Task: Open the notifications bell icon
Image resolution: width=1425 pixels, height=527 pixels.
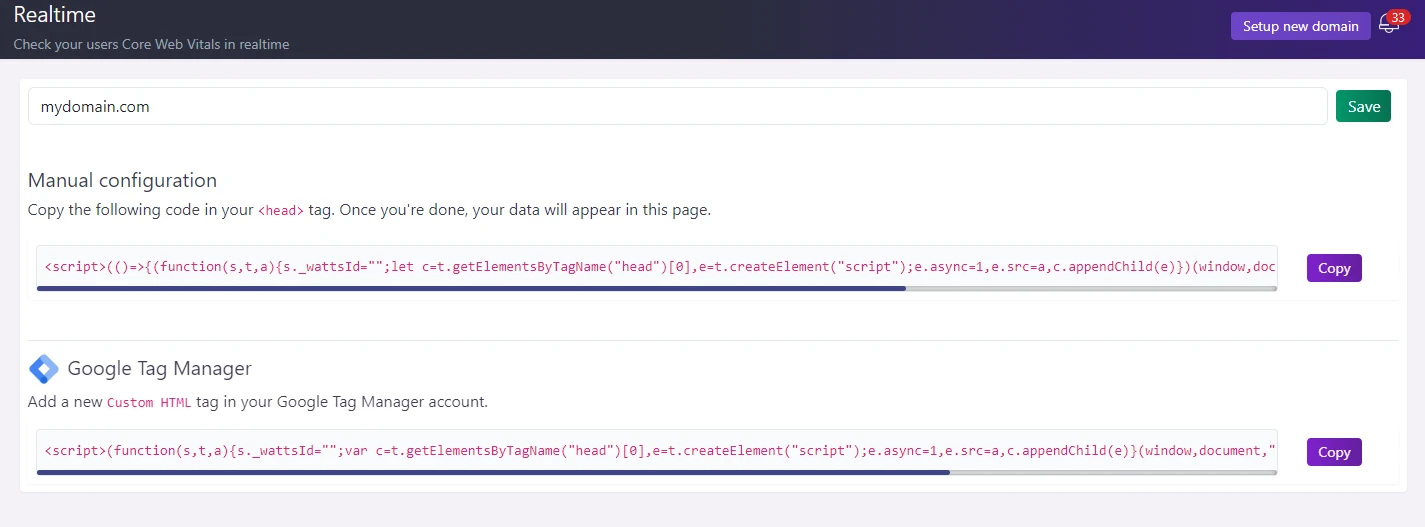Action: click(1388, 25)
